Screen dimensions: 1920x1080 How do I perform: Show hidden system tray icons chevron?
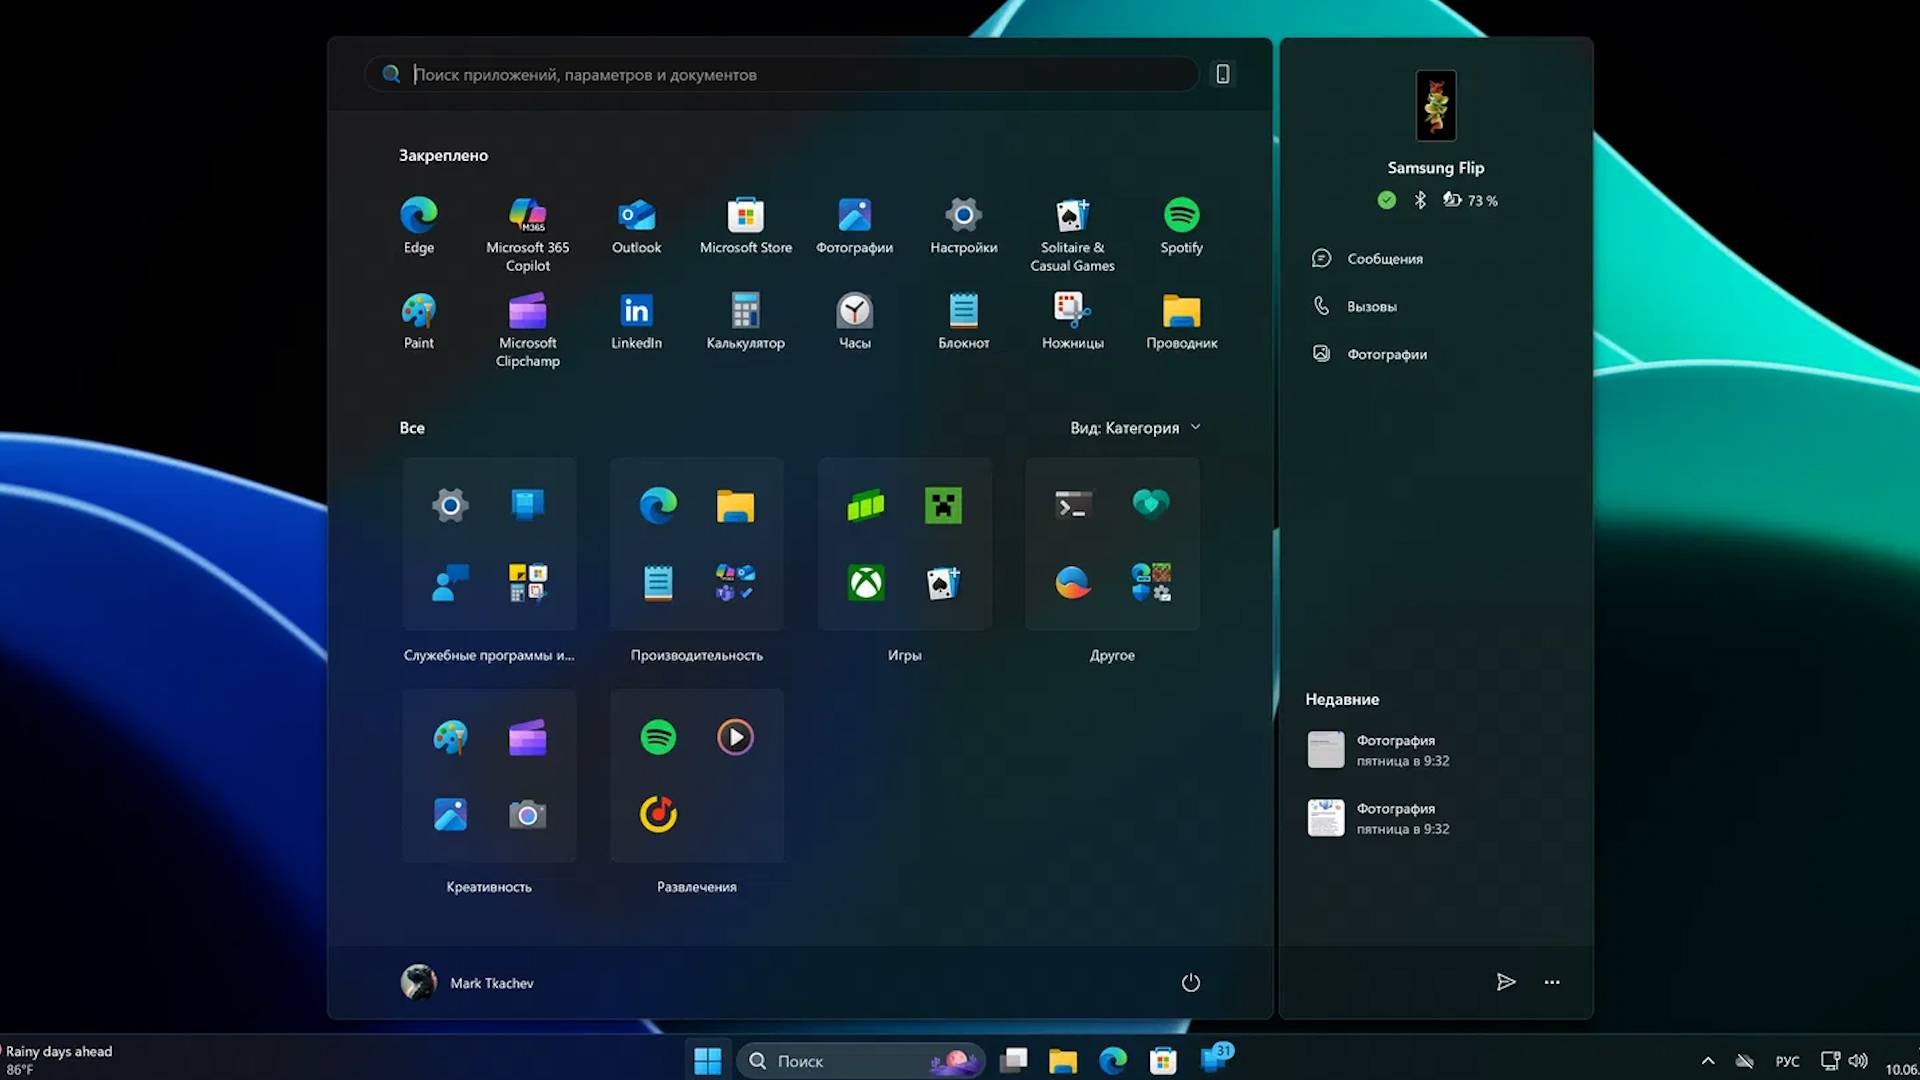coord(1707,1061)
